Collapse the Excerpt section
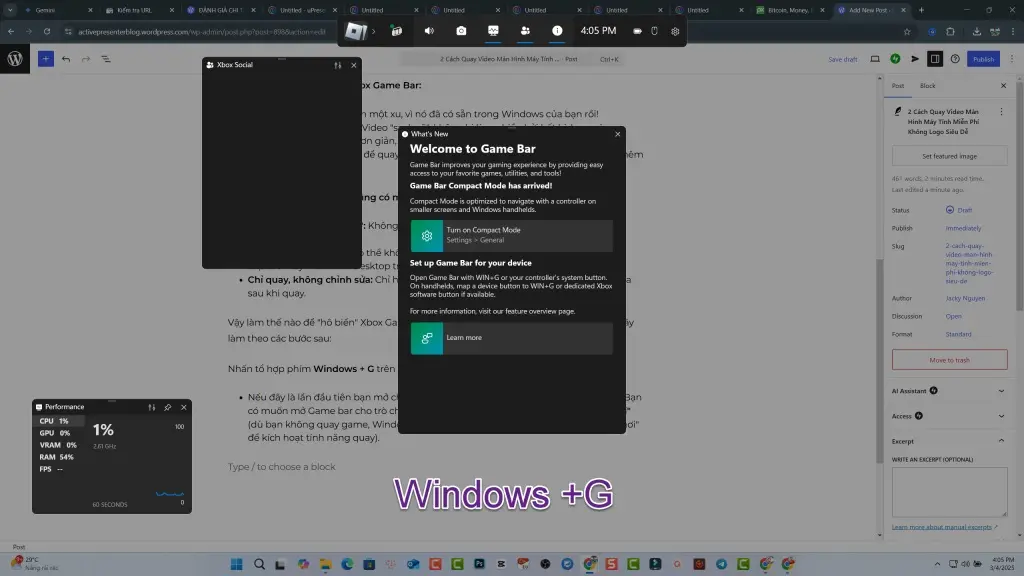Viewport: 1024px width, 576px height. coord(948,441)
